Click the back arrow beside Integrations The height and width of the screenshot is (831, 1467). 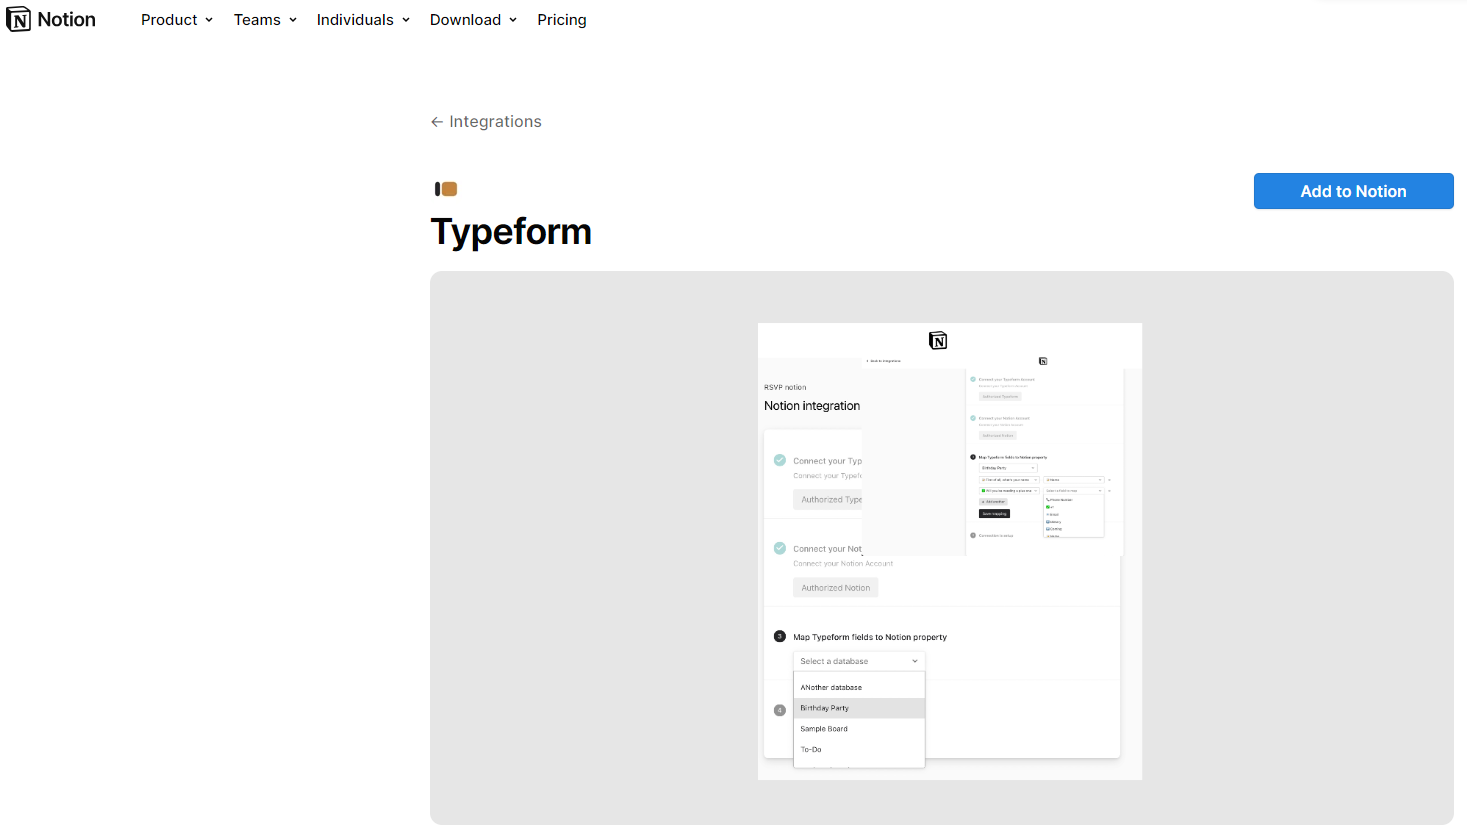(x=437, y=122)
